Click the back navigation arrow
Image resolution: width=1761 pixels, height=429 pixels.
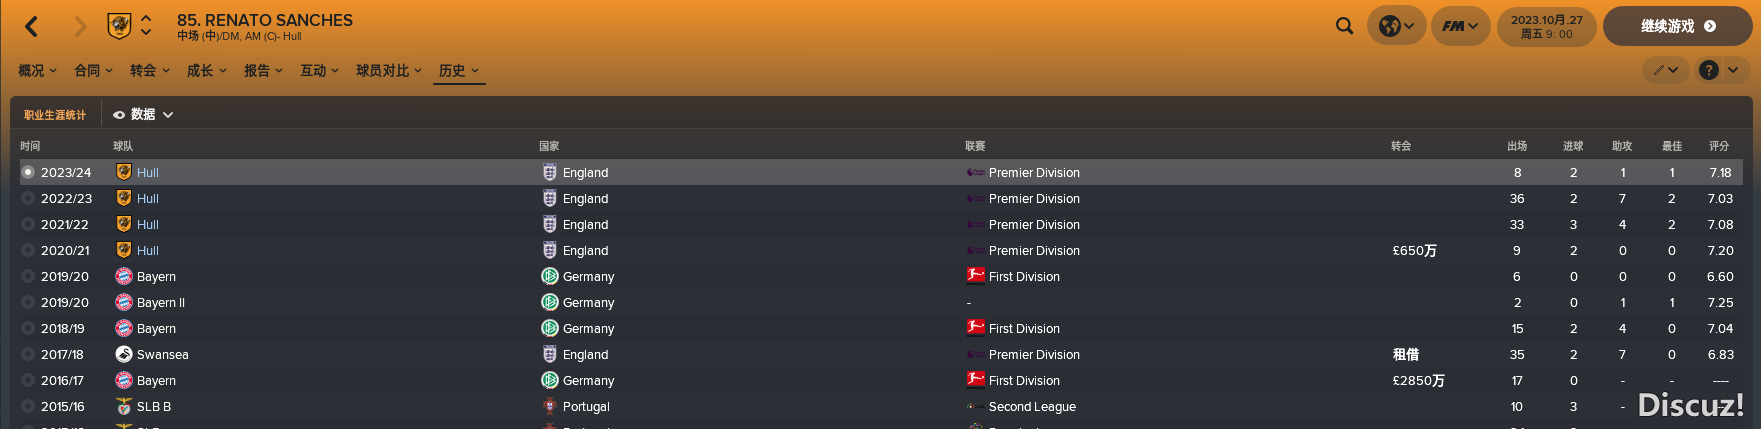[32, 27]
